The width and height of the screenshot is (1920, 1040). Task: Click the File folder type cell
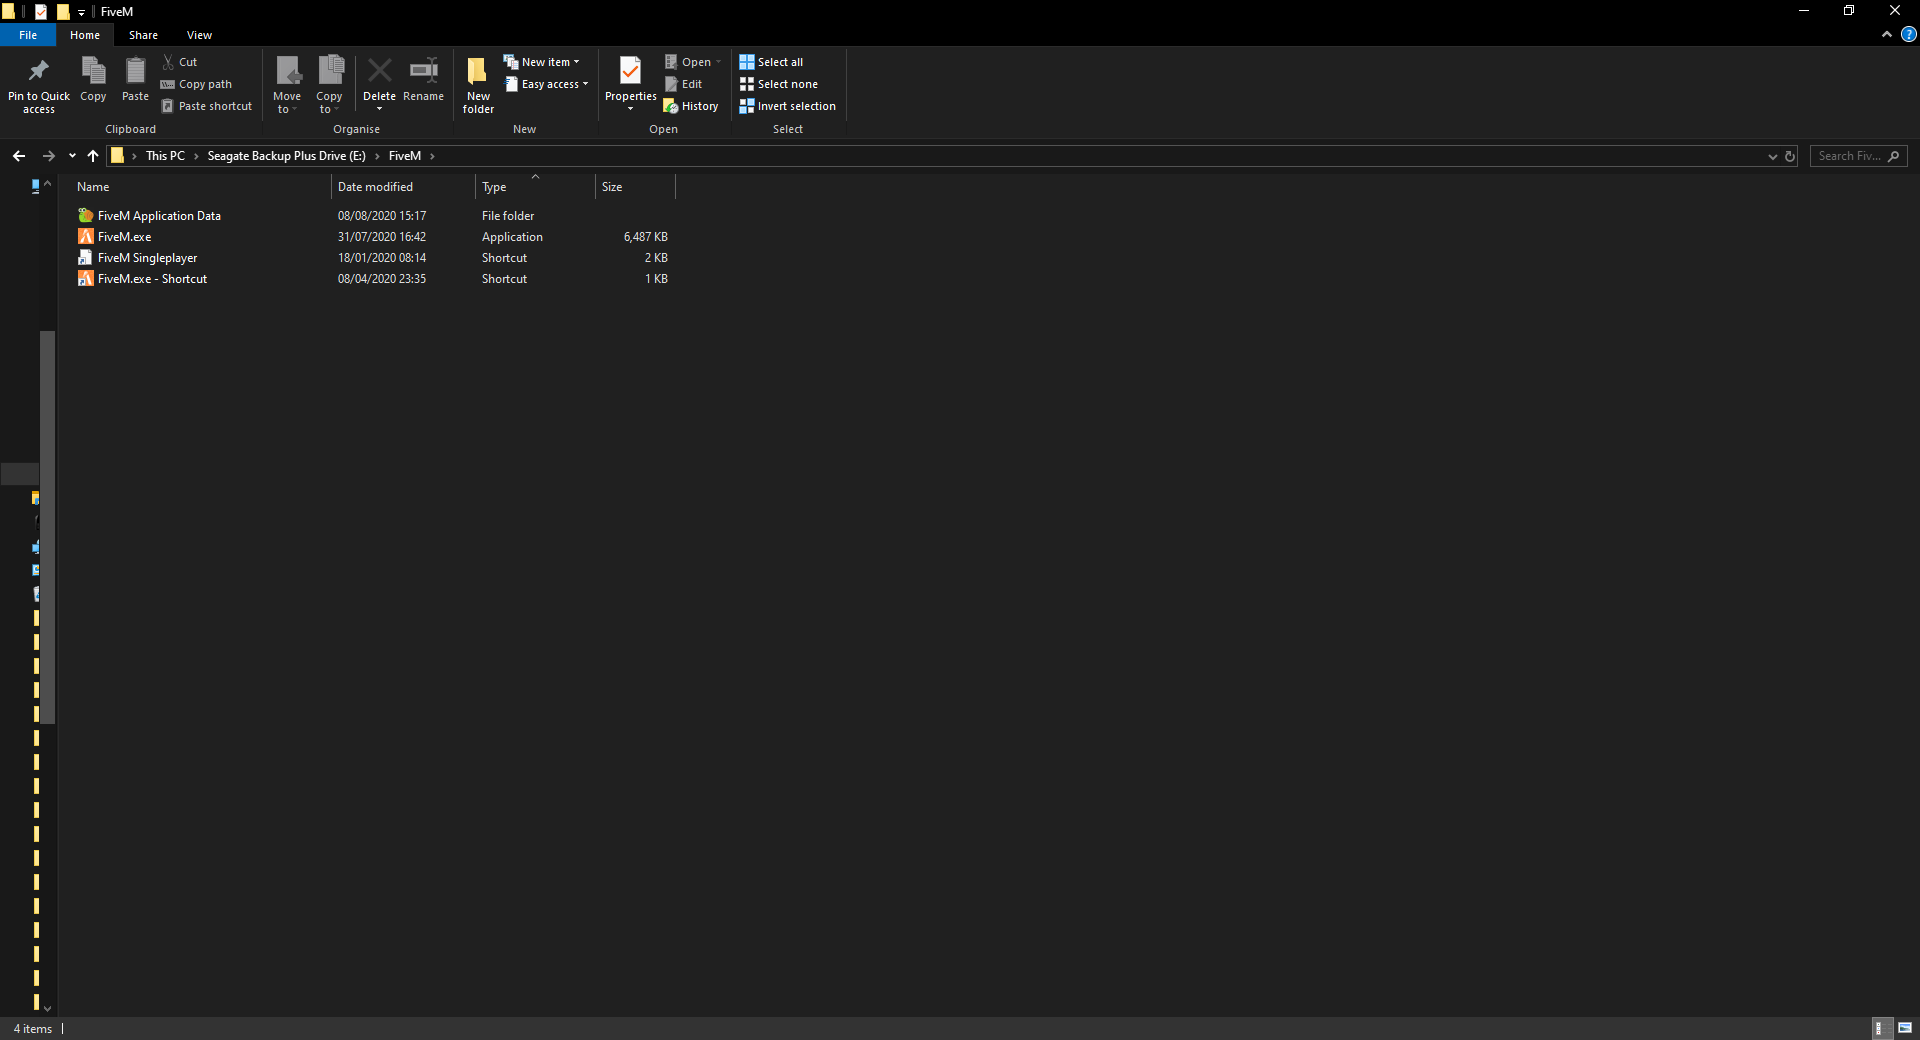508,216
